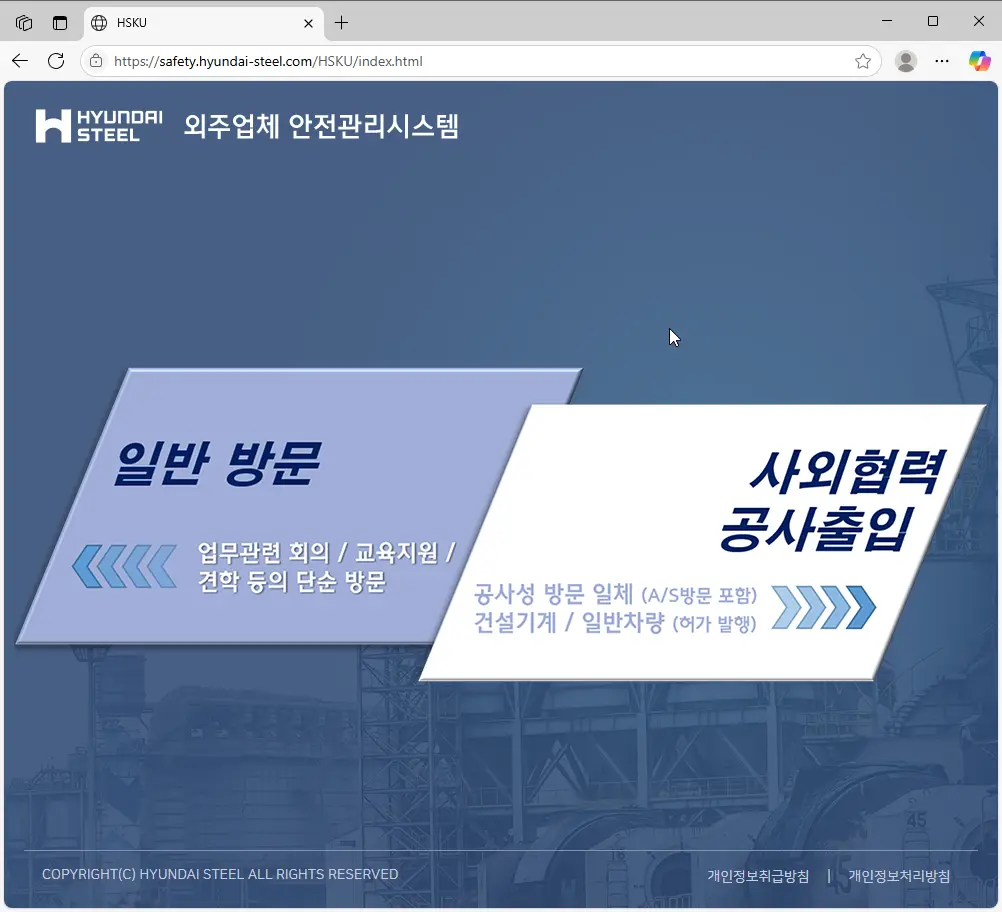Image resolution: width=1002 pixels, height=912 pixels.
Task: Click the browser back arrow icon
Action: point(20,61)
